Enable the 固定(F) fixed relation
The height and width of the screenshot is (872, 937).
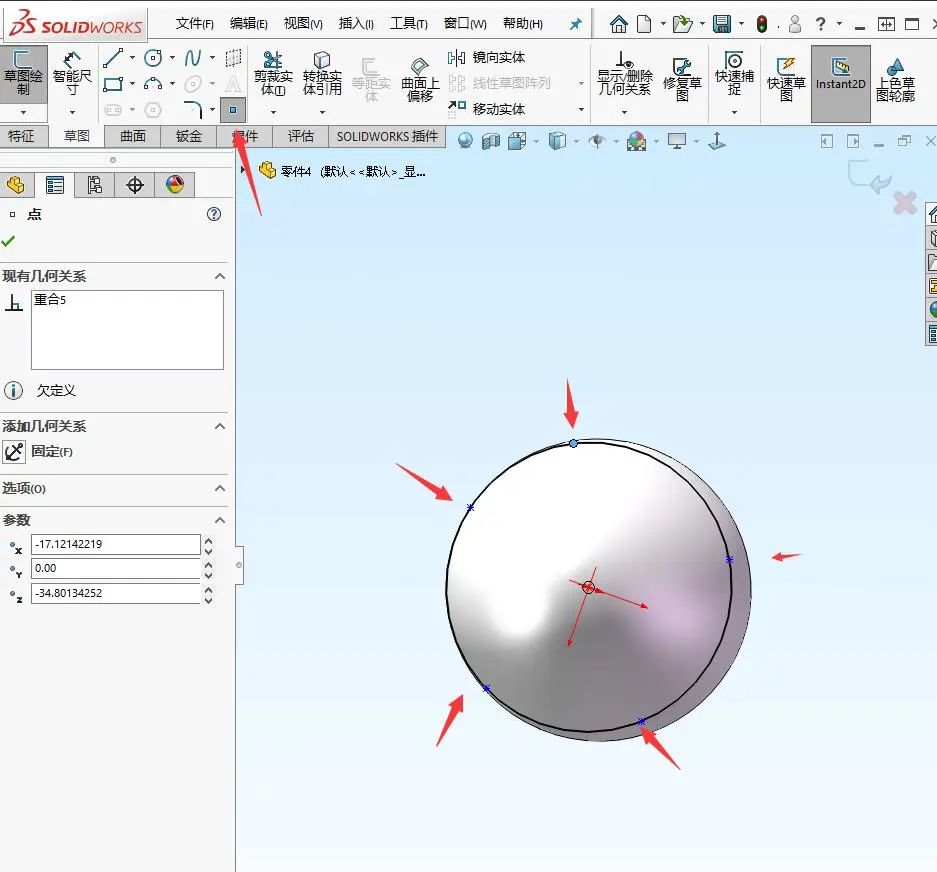(x=13, y=450)
